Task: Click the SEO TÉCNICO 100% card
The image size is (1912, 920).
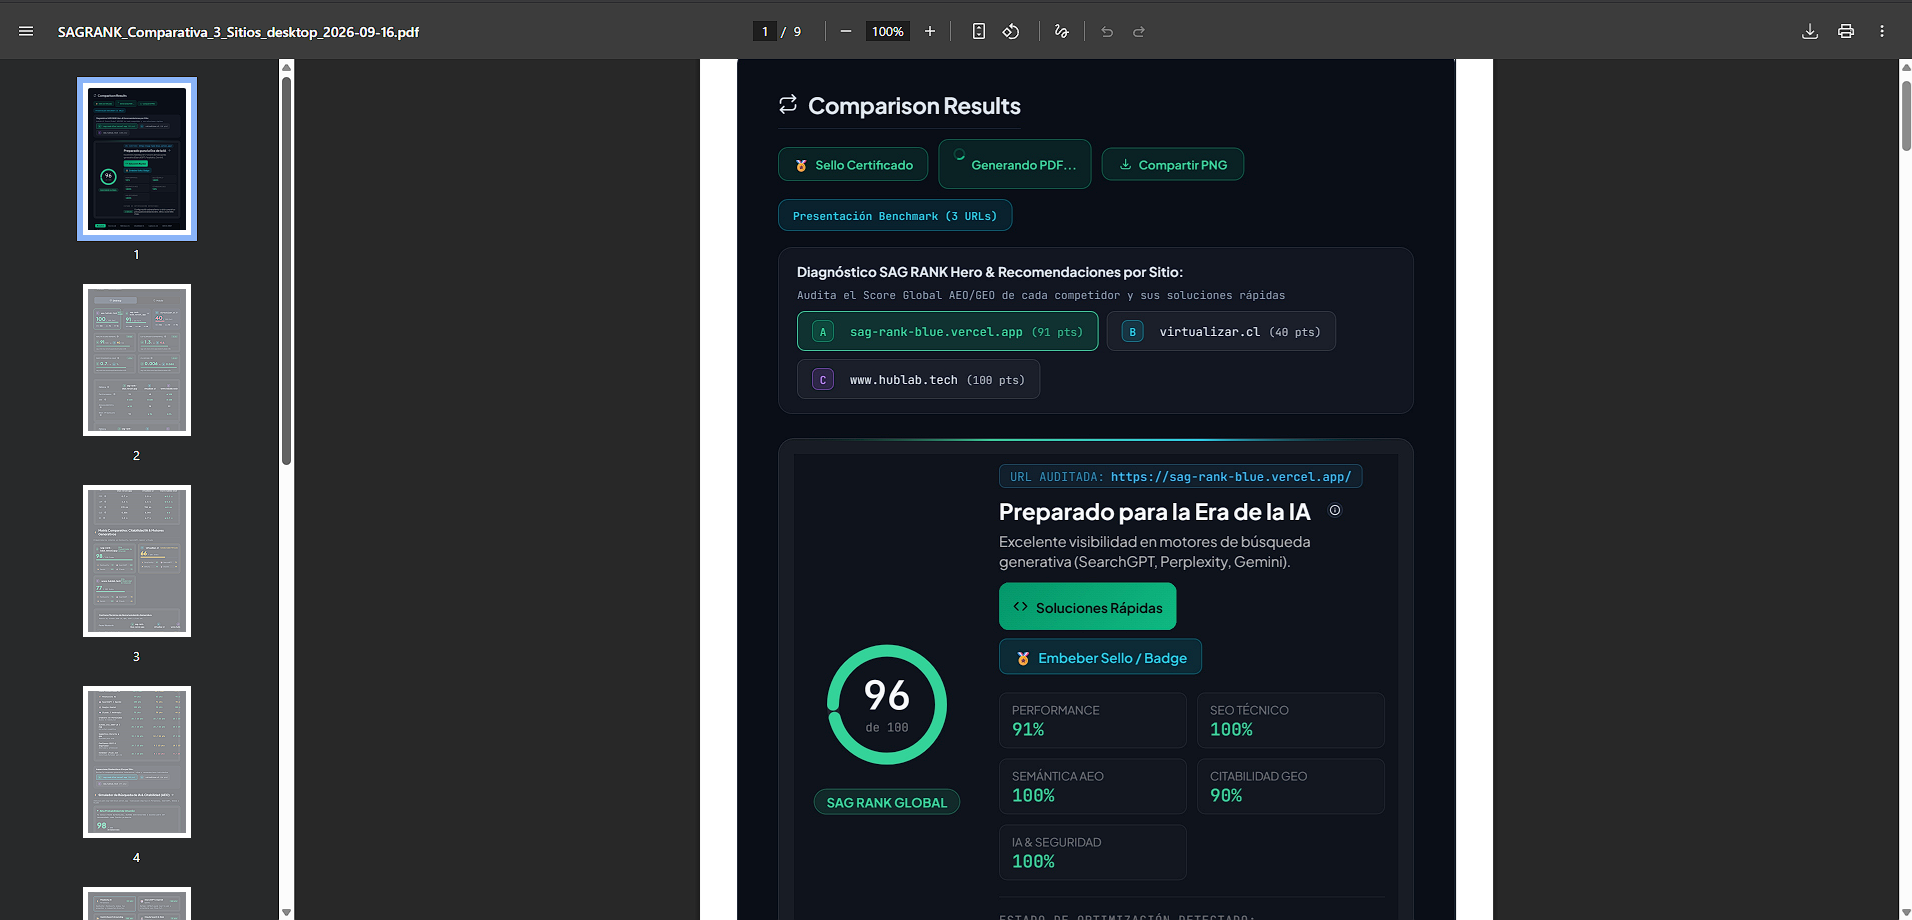Action: tap(1291, 720)
